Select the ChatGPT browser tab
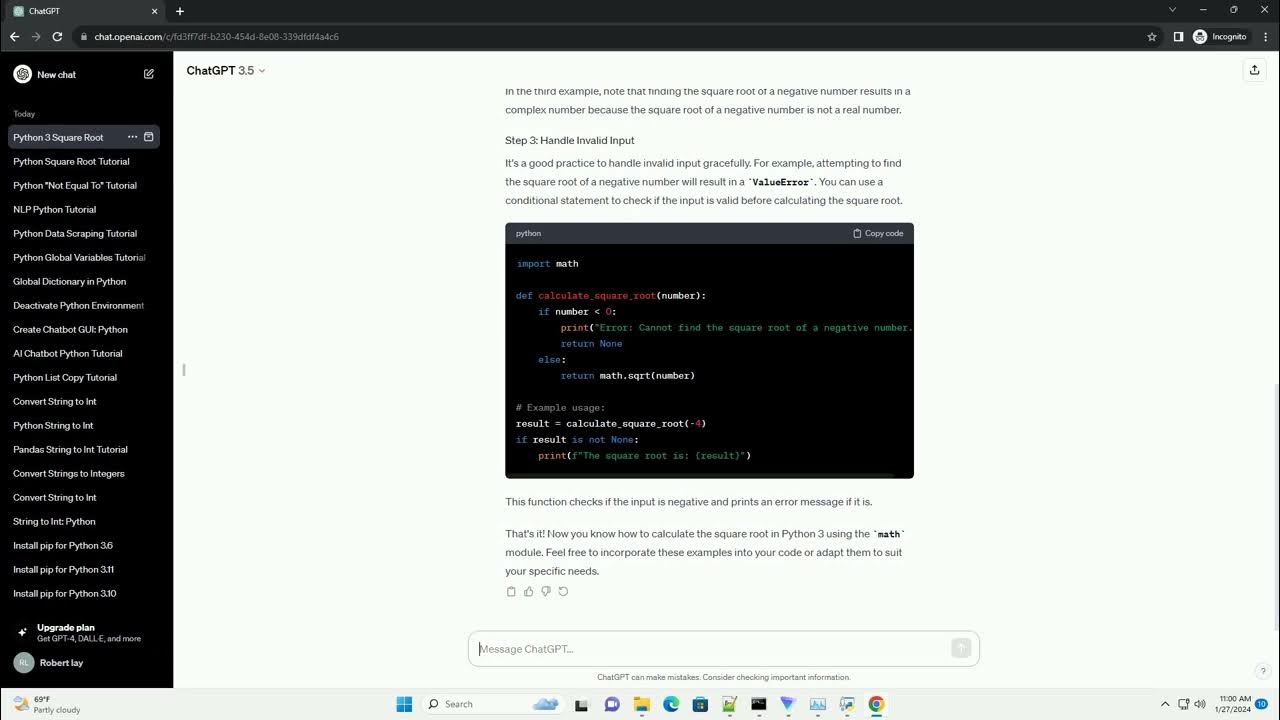 [85, 11]
